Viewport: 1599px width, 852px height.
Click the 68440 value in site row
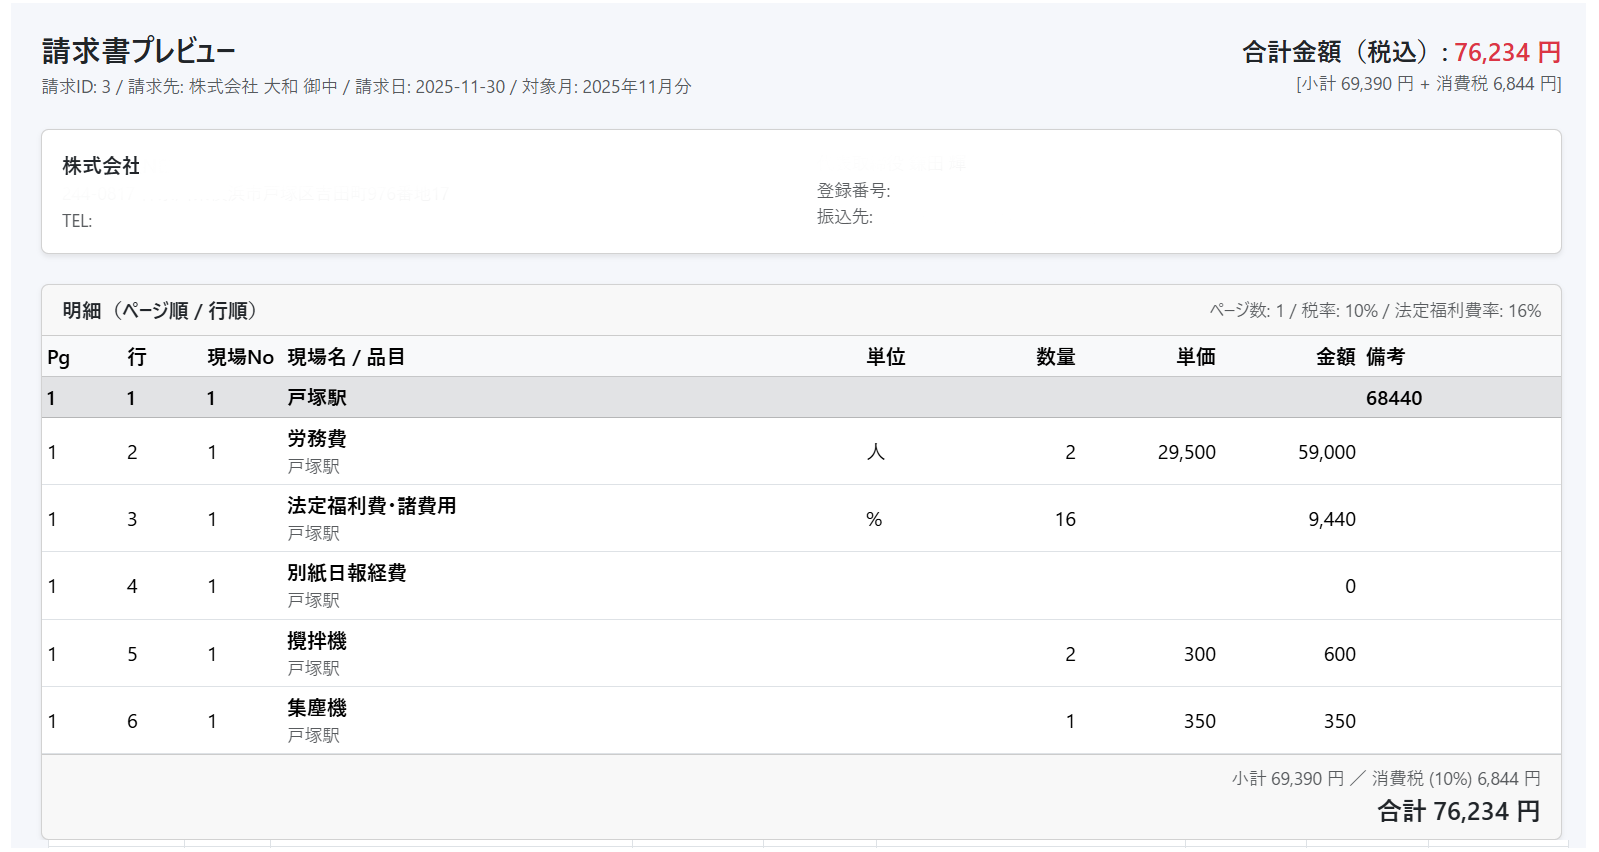click(x=1393, y=398)
